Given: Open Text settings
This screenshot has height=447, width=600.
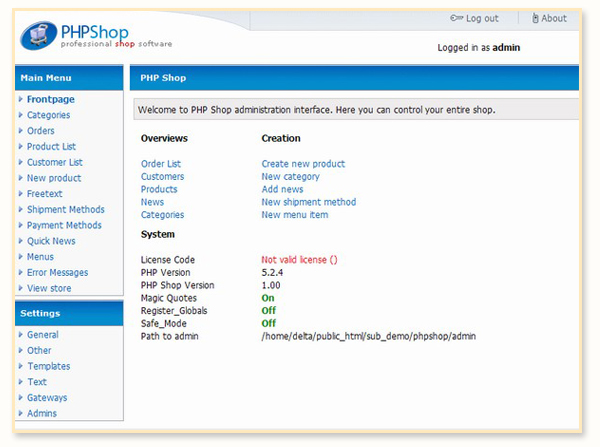Looking at the screenshot, I should click(x=37, y=382).
